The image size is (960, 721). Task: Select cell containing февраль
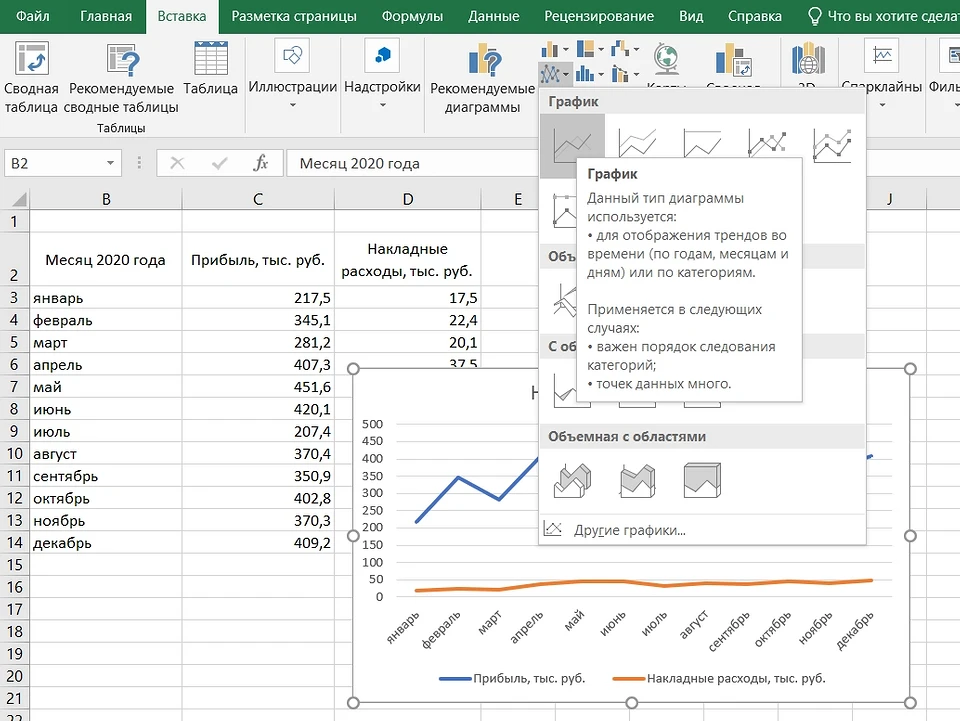coord(106,321)
